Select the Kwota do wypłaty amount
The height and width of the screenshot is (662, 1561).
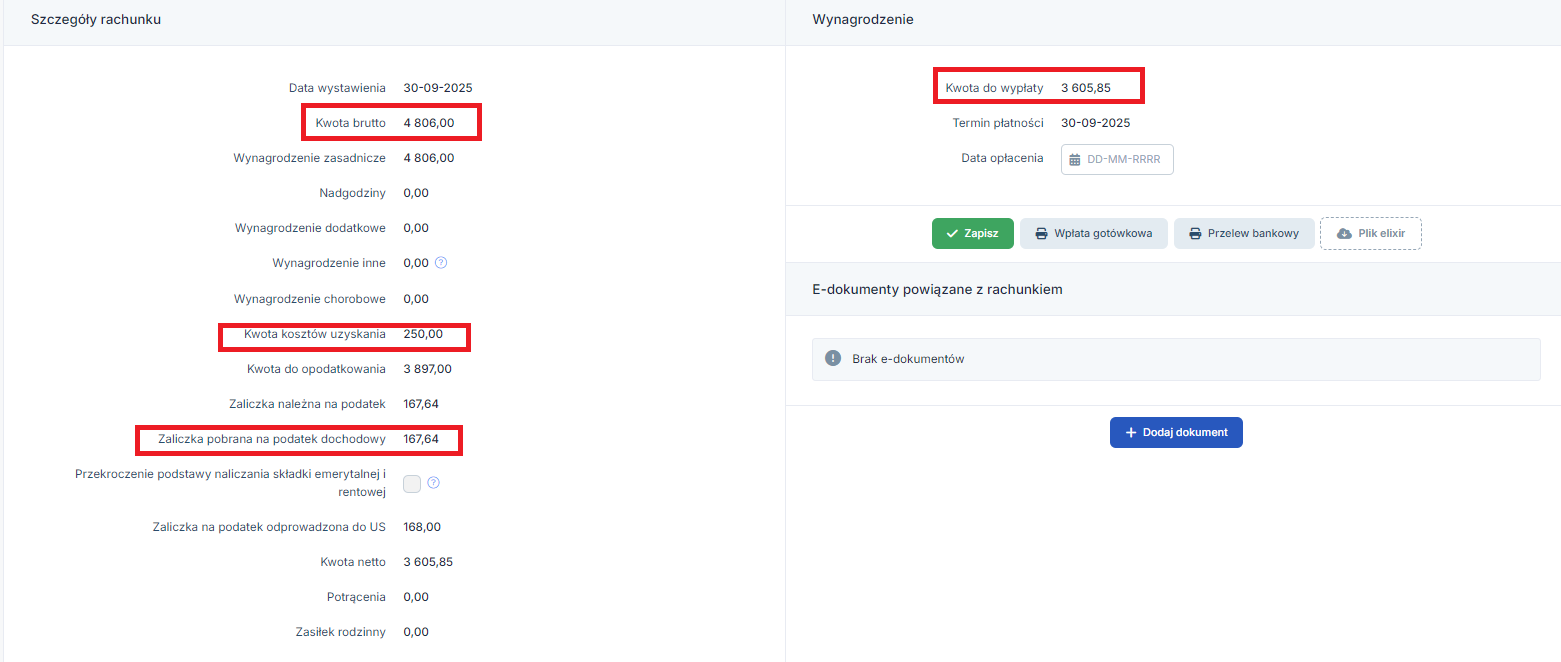tap(1085, 88)
